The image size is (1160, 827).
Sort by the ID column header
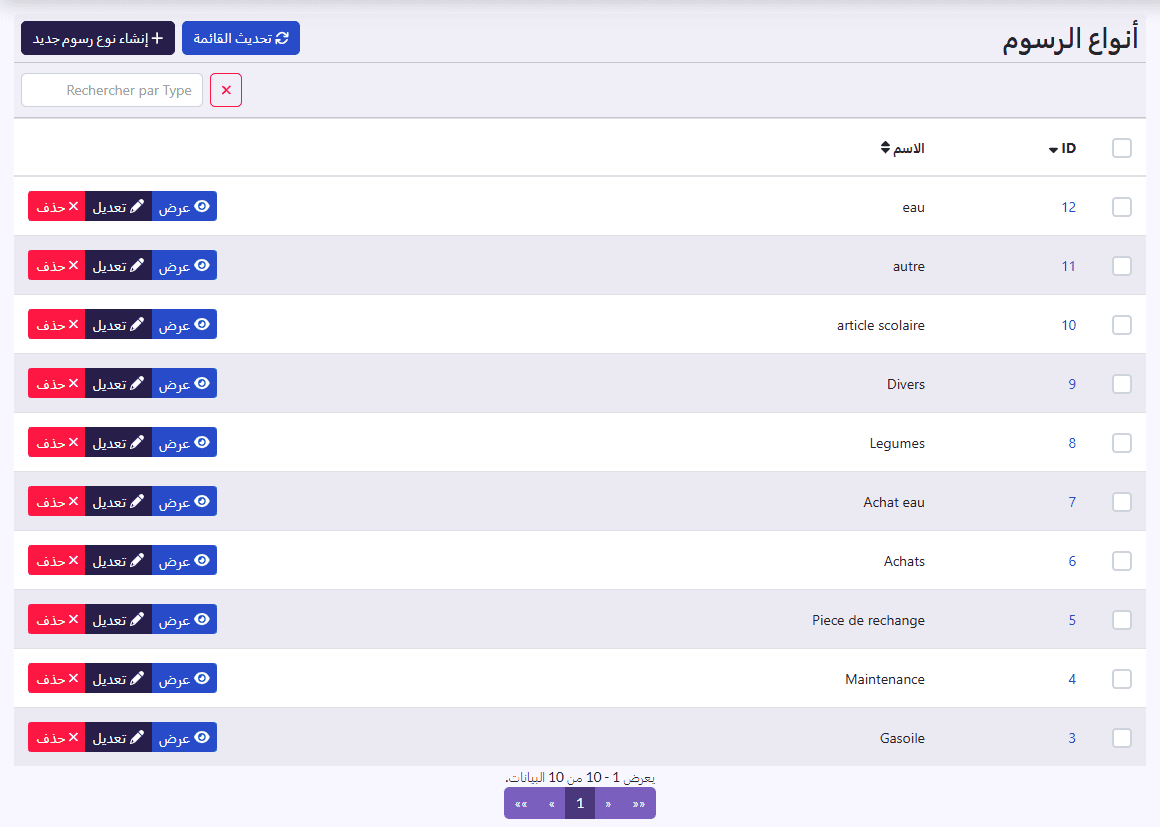tap(1062, 148)
